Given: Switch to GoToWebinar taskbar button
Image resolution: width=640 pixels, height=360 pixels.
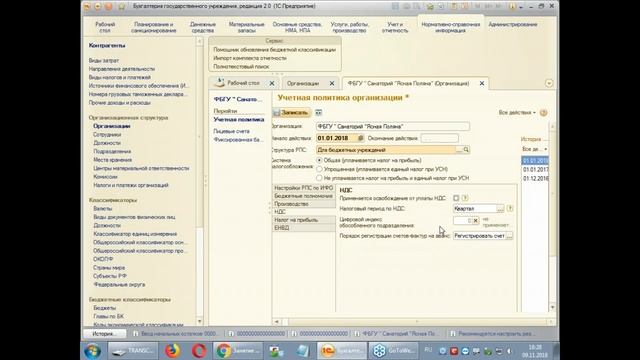Looking at the screenshot, I should tap(394, 351).
